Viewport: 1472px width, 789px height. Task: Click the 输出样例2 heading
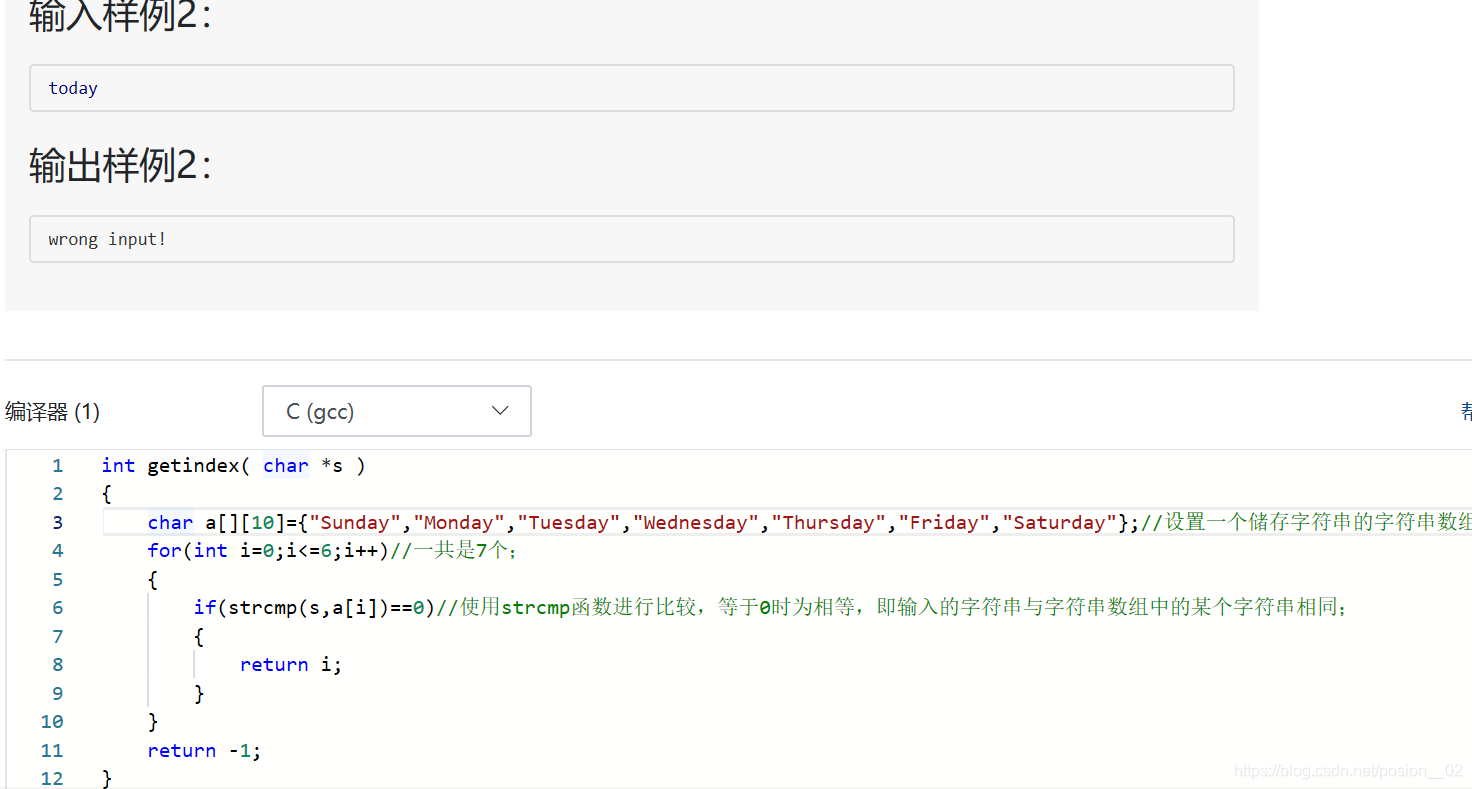(x=121, y=165)
